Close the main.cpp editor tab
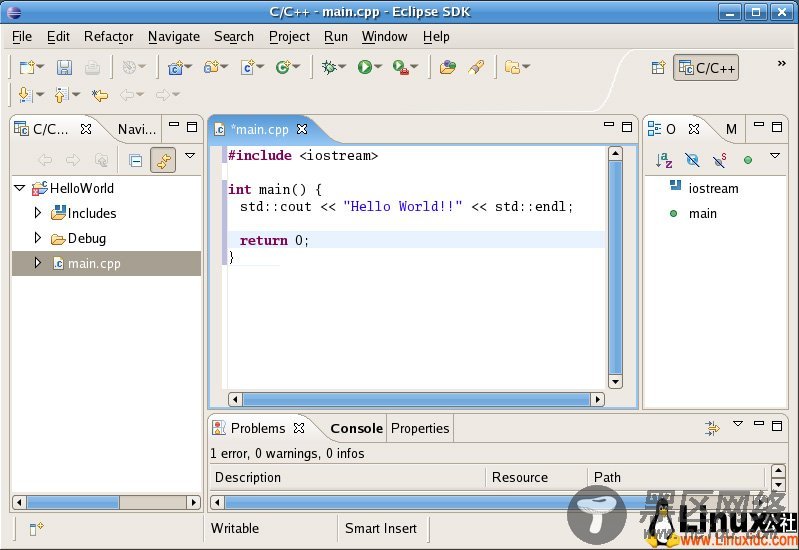Screen dimensions: 799x550 (x=302, y=129)
